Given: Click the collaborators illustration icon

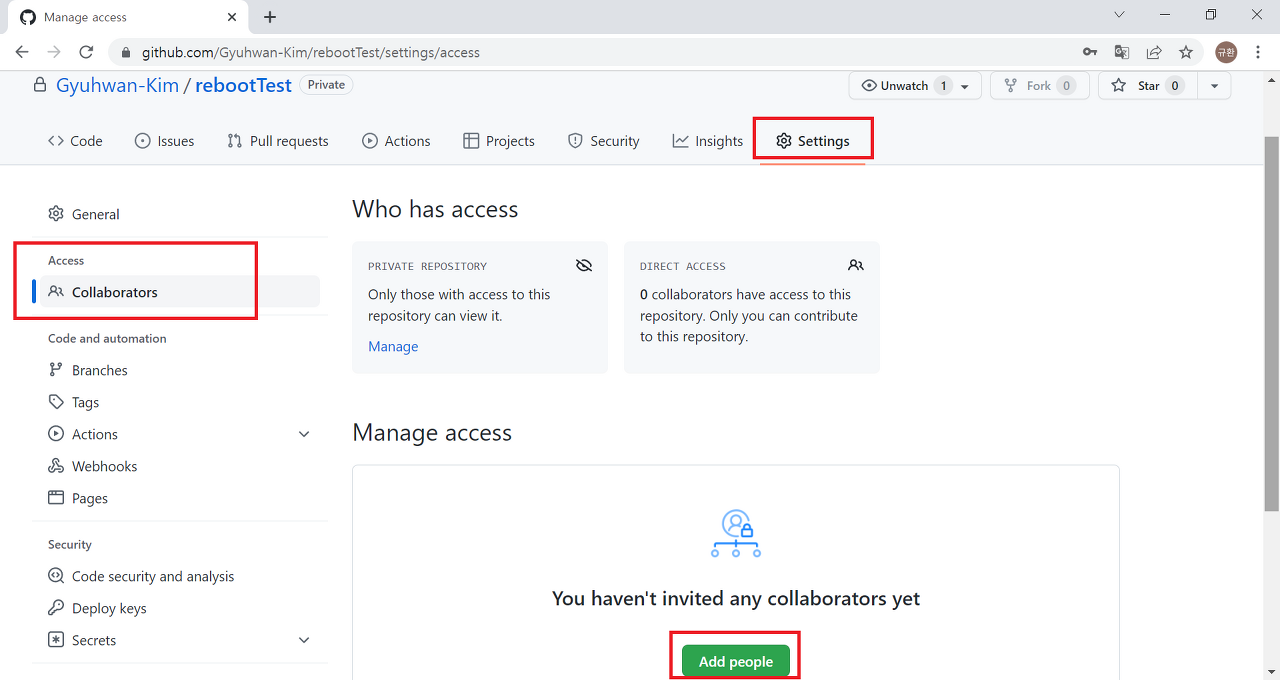Looking at the screenshot, I should coord(736,533).
